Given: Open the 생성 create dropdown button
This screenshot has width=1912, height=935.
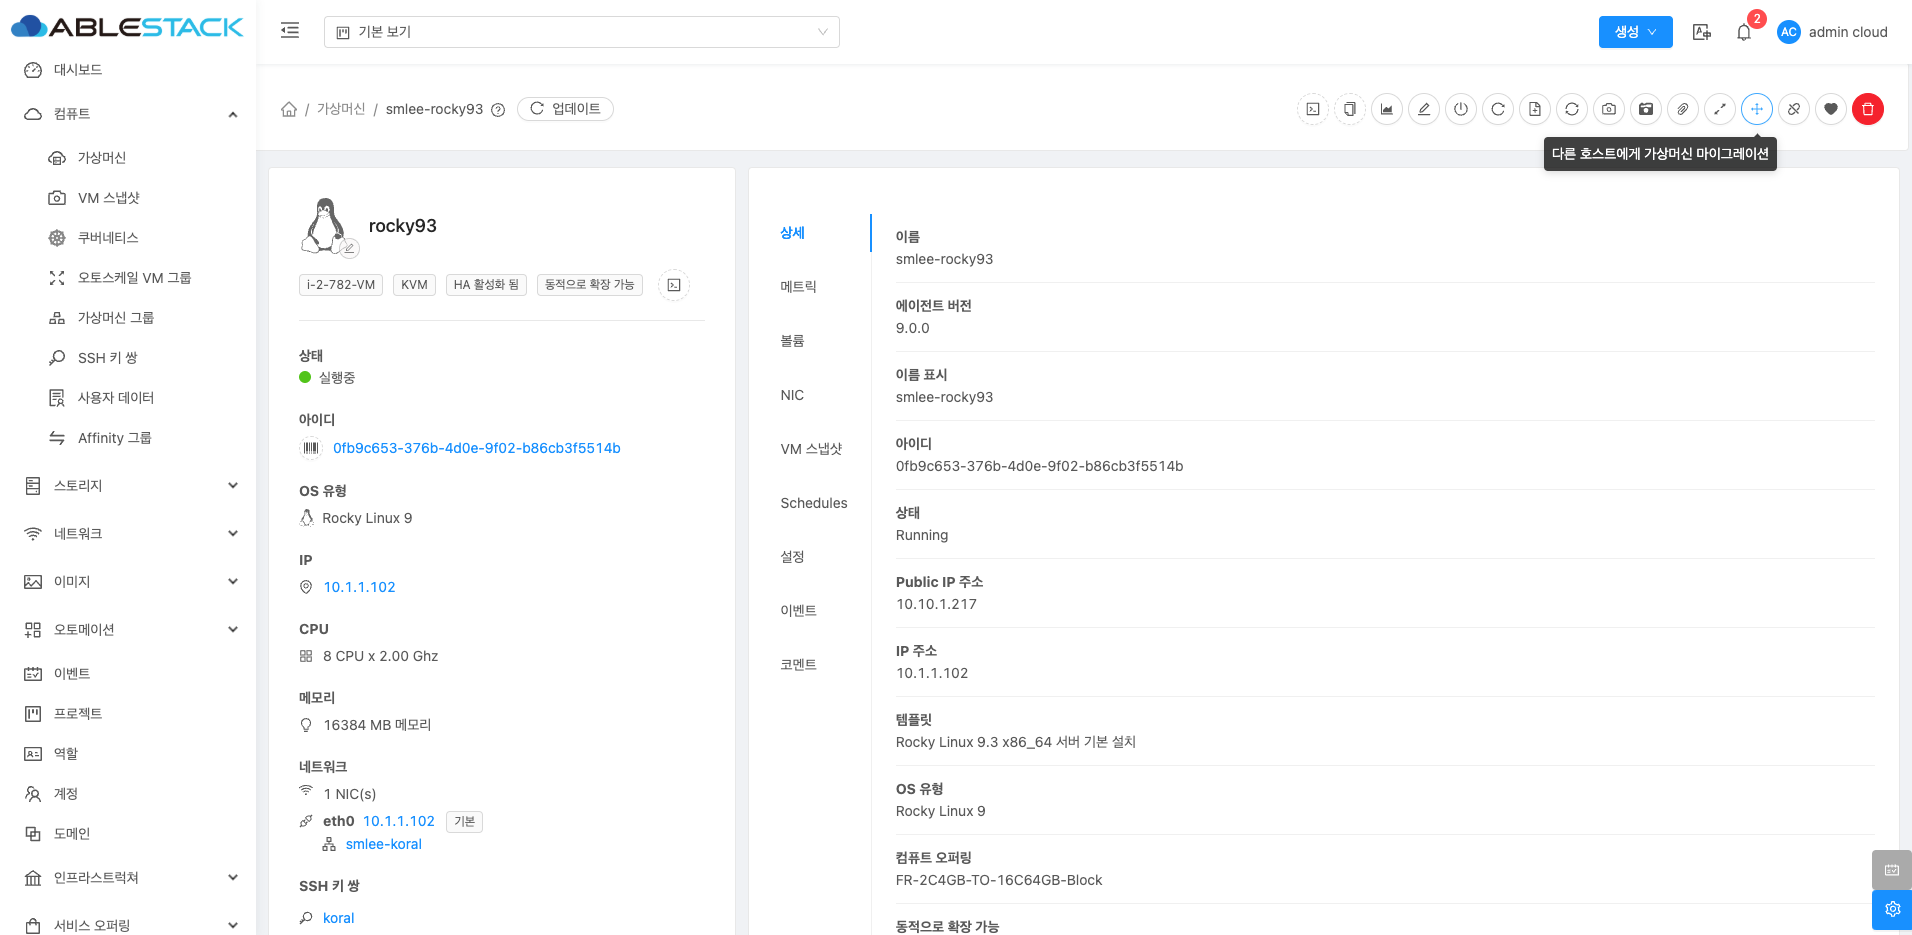Looking at the screenshot, I should tap(1635, 32).
